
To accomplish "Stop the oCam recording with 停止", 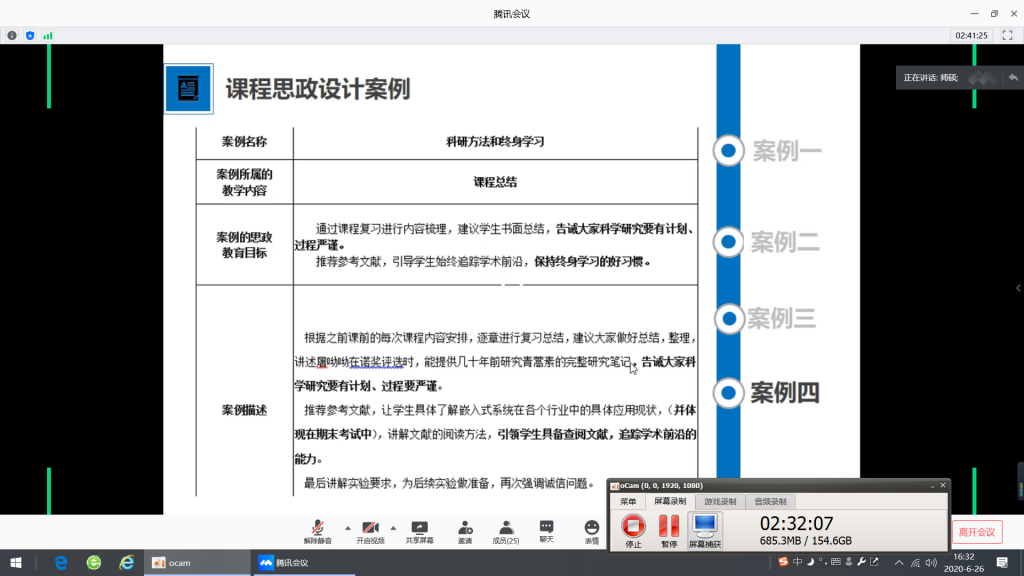I will tap(633, 528).
